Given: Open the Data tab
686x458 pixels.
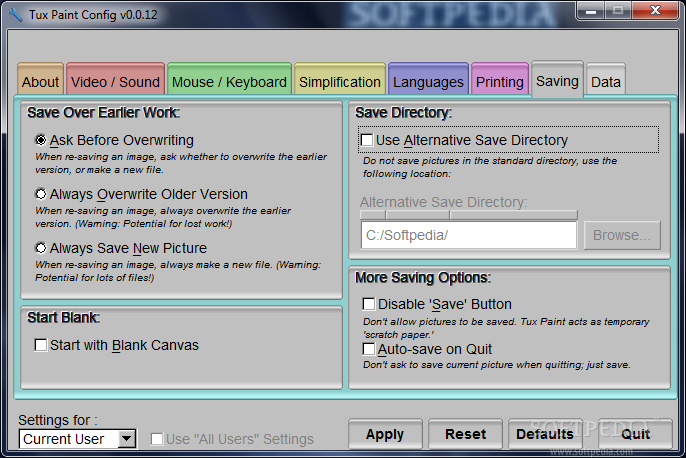Looking at the screenshot, I should coord(606,79).
